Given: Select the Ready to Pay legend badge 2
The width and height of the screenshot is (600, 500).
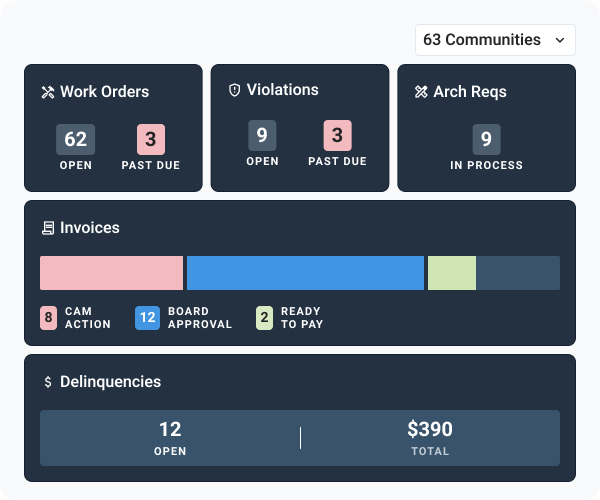Looking at the screenshot, I should pos(264,318).
